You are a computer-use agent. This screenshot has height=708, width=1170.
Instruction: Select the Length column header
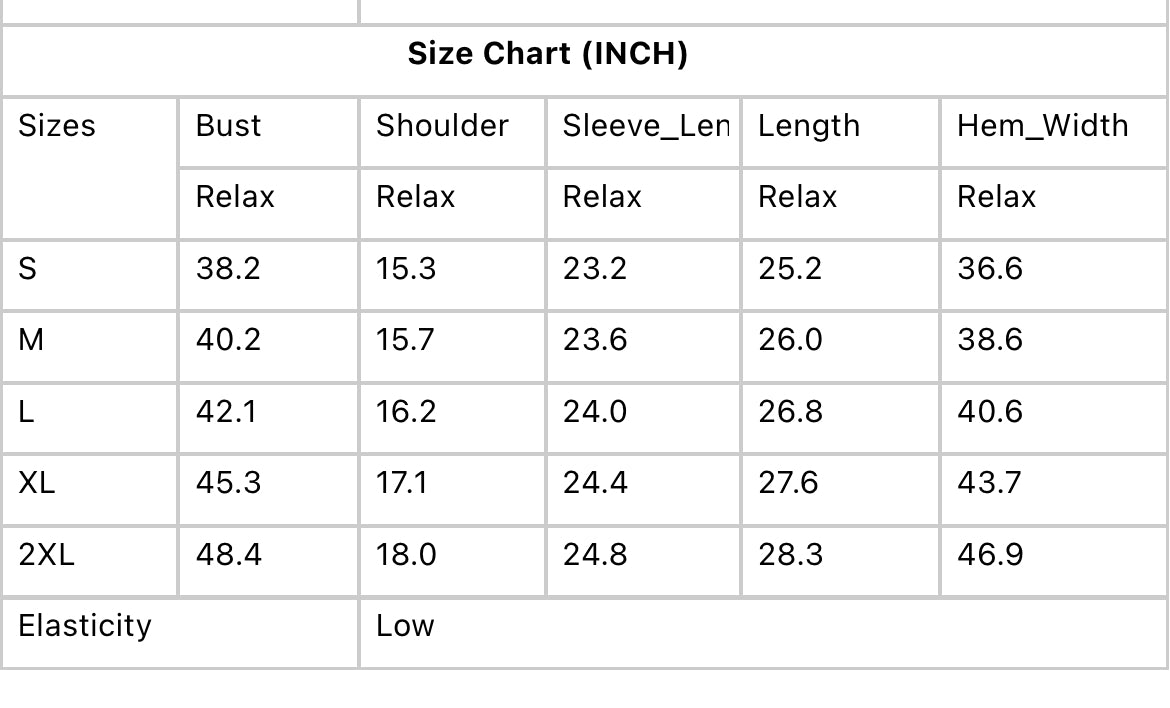coord(808,126)
